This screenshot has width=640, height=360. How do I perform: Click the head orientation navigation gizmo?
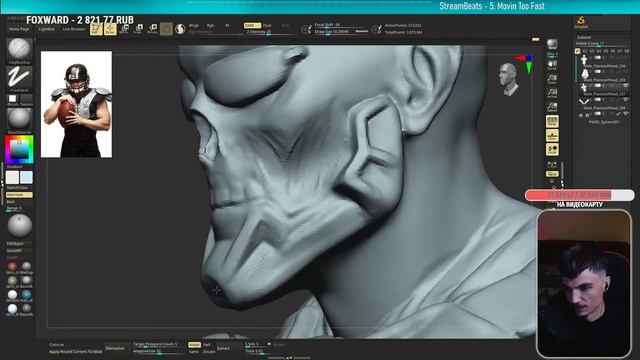click(508, 79)
